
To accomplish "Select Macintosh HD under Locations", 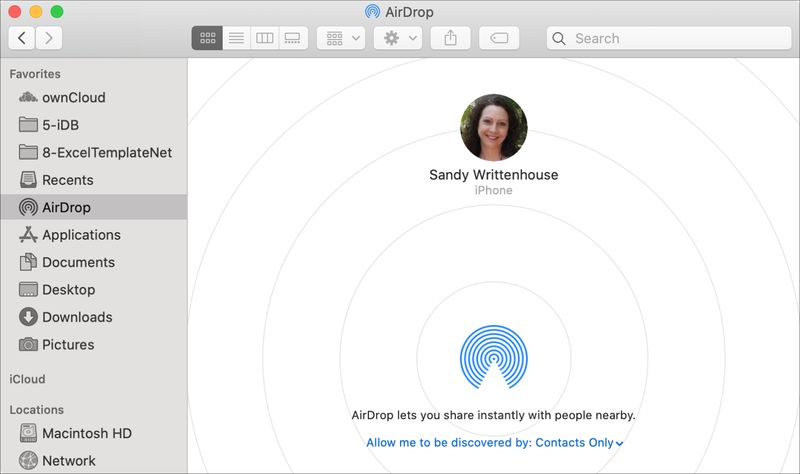I will 94,433.
